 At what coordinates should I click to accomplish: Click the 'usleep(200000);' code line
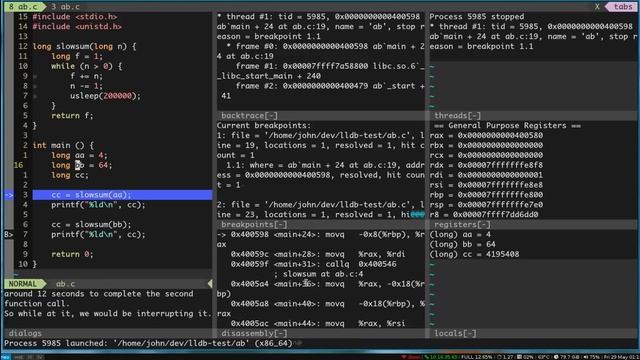pos(105,96)
